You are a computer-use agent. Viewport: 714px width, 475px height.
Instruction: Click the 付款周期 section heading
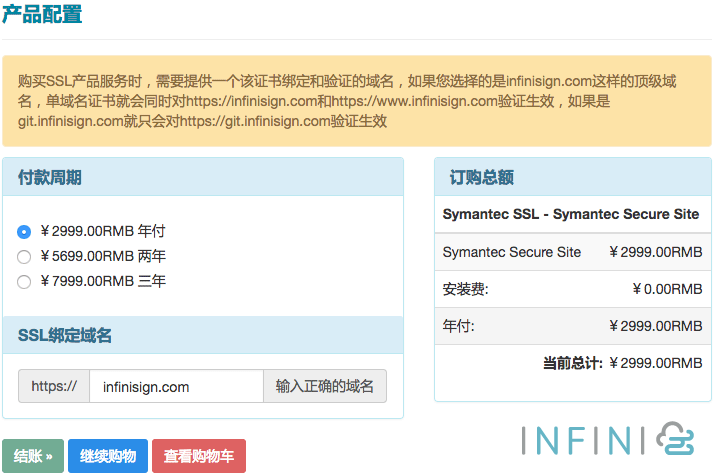click(50, 177)
